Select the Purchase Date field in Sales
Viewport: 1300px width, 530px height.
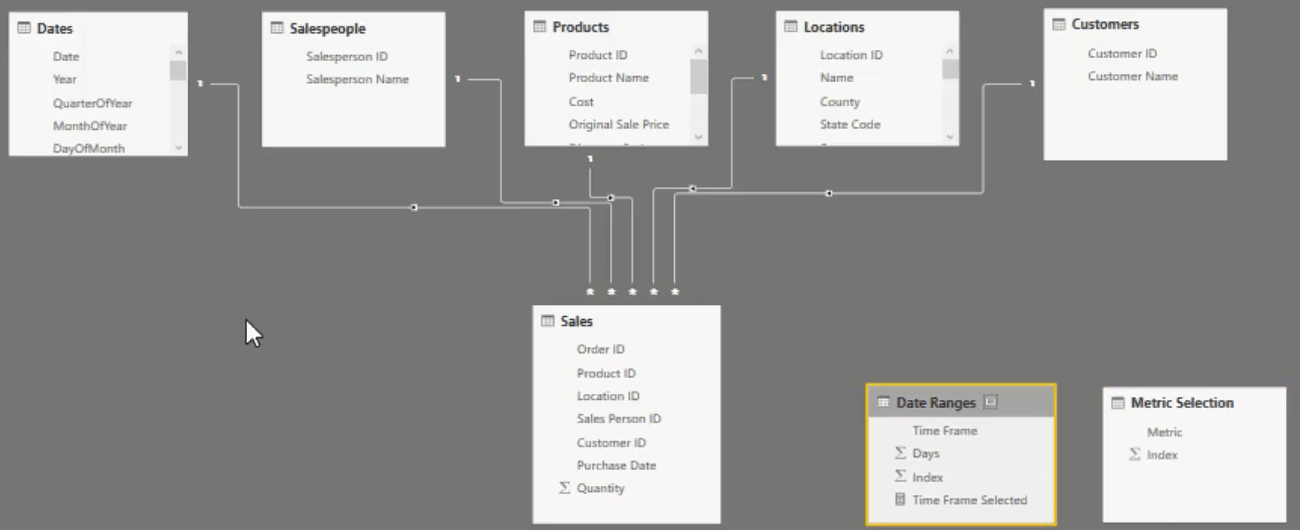pyautogui.click(x=616, y=465)
